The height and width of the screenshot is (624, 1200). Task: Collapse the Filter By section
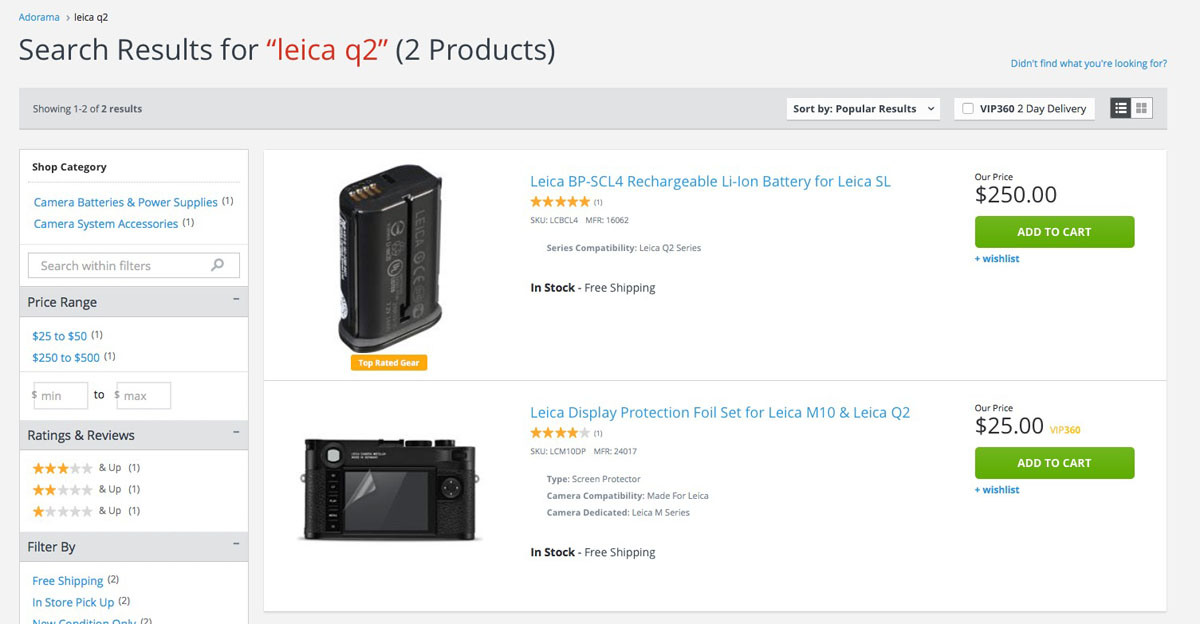236,545
